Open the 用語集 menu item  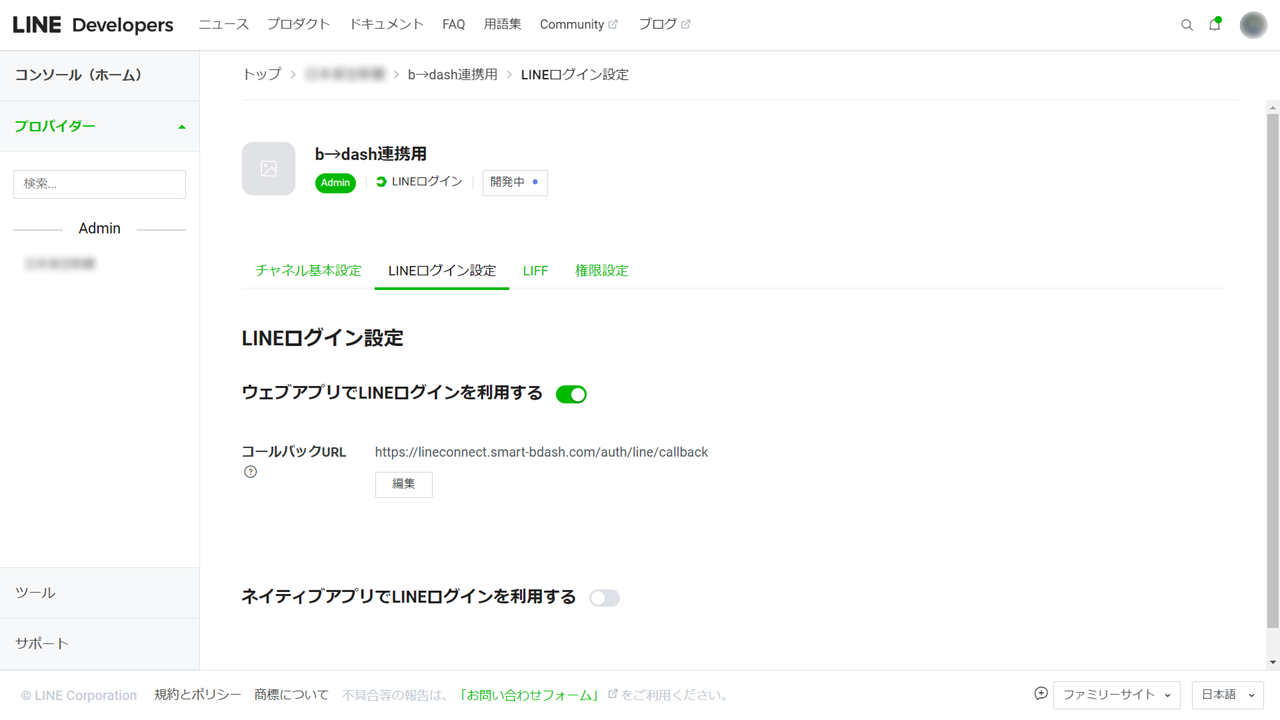tap(502, 24)
